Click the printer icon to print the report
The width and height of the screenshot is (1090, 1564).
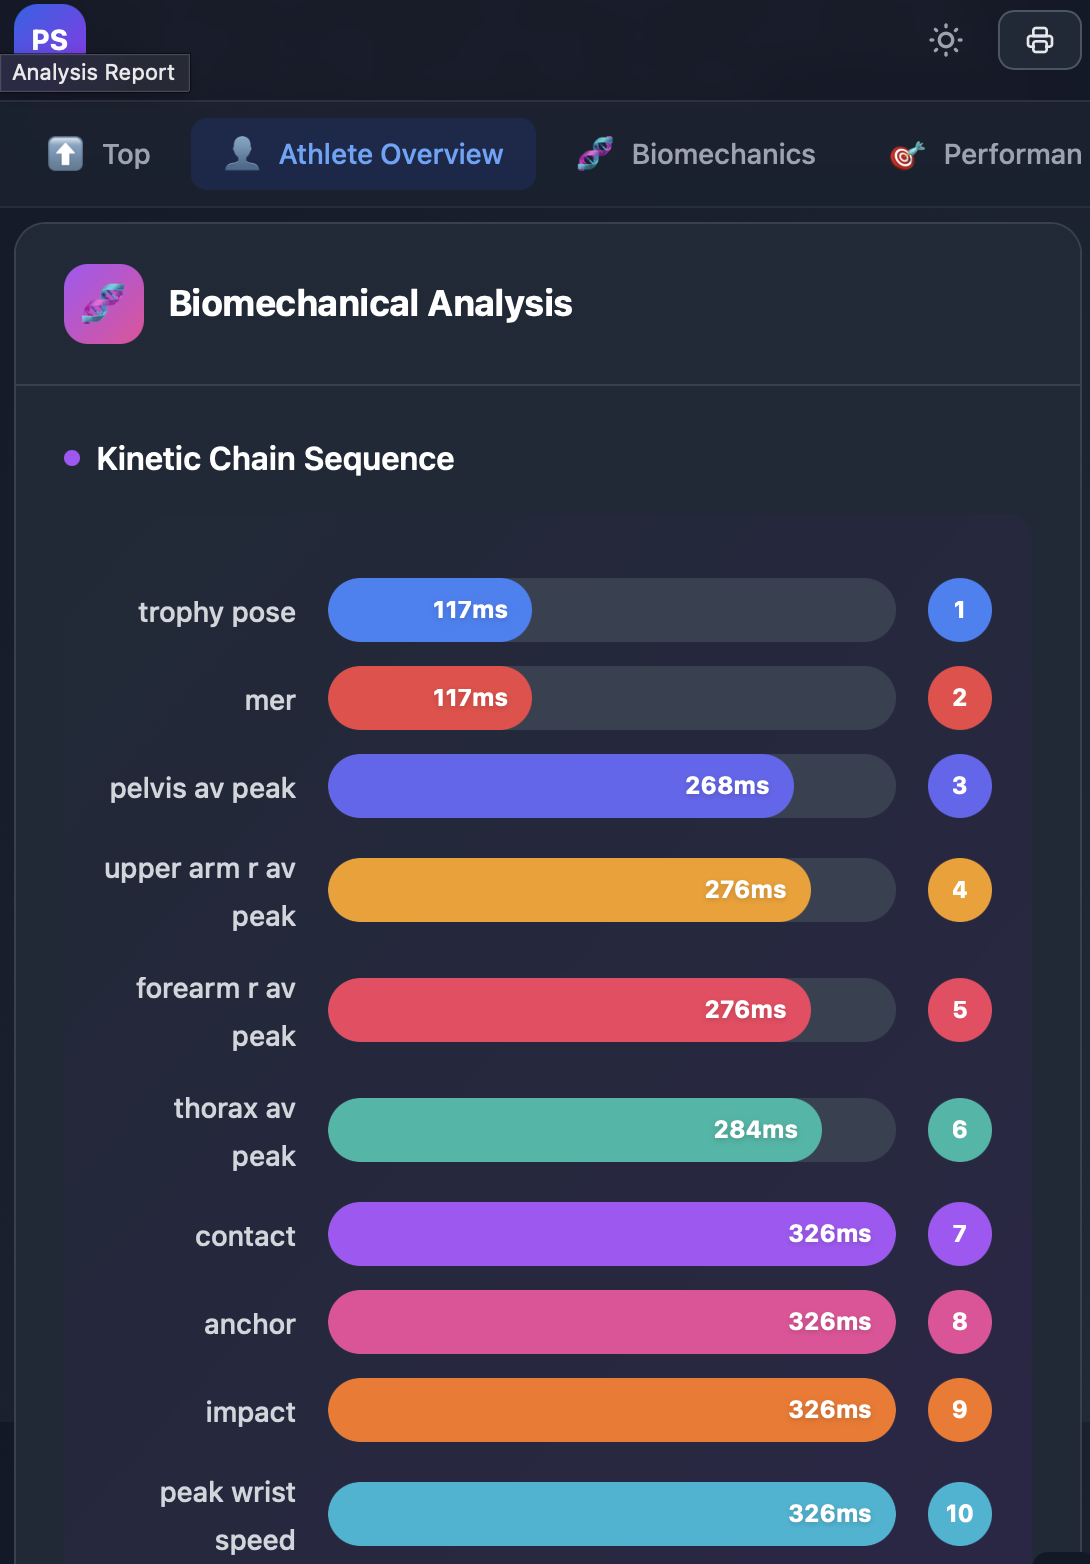(1039, 41)
